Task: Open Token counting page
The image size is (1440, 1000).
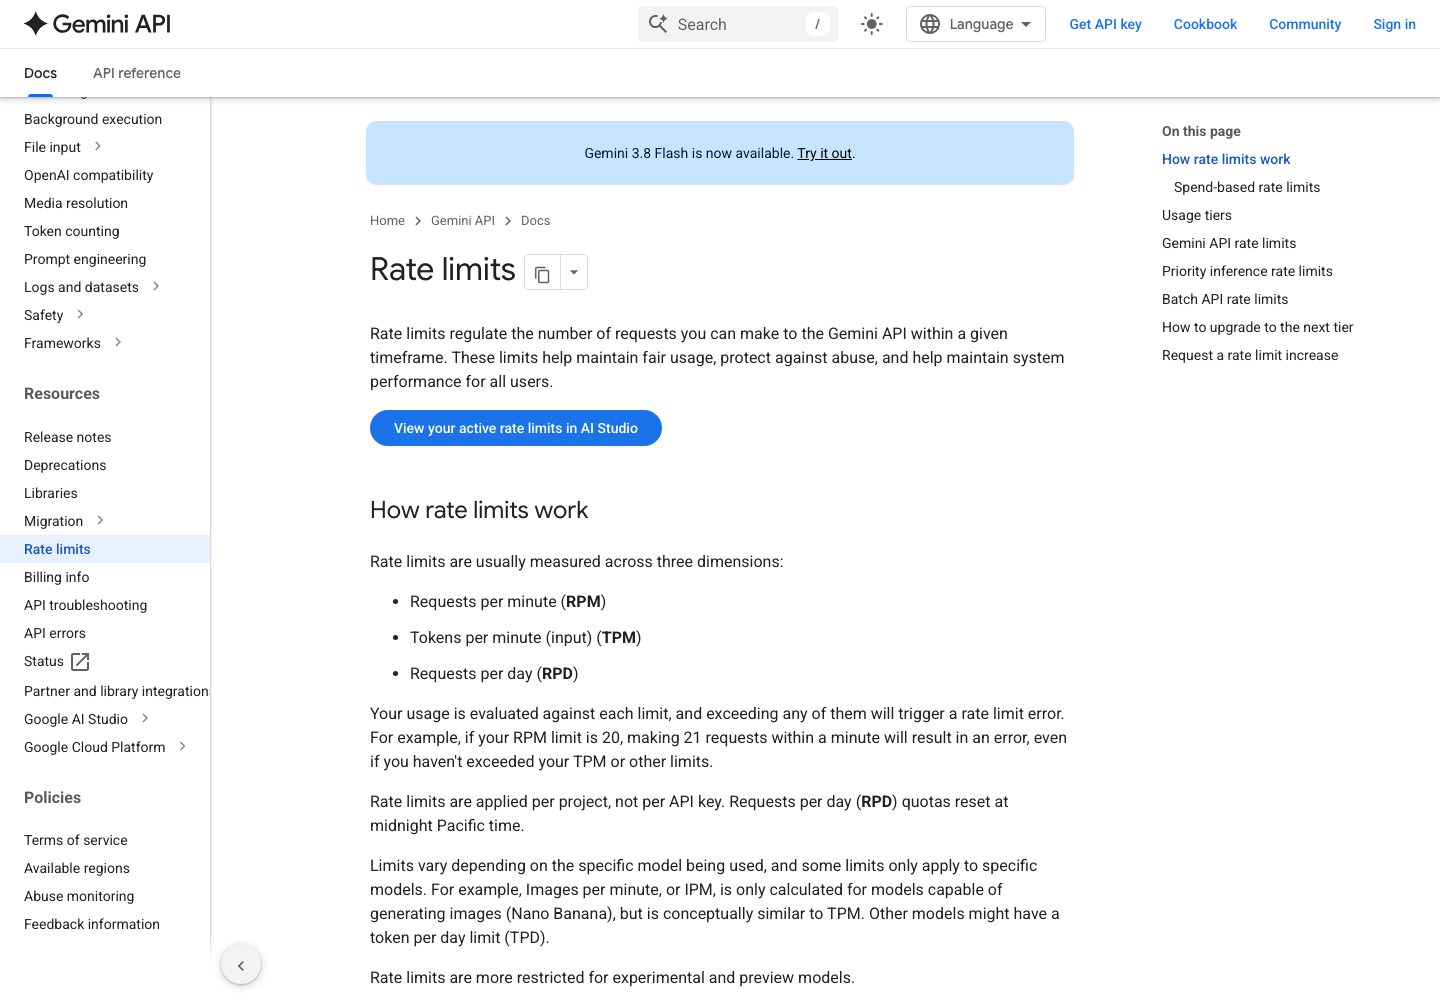Action: (x=72, y=231)
